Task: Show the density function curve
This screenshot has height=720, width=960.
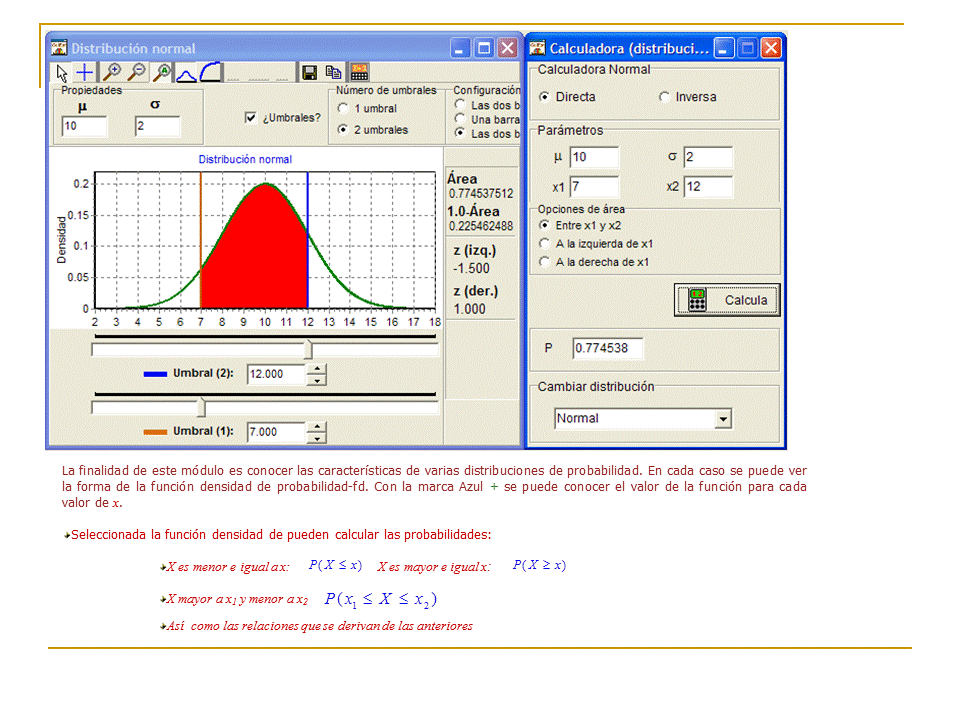Action: pyautogui.click(x=186, y=72)
